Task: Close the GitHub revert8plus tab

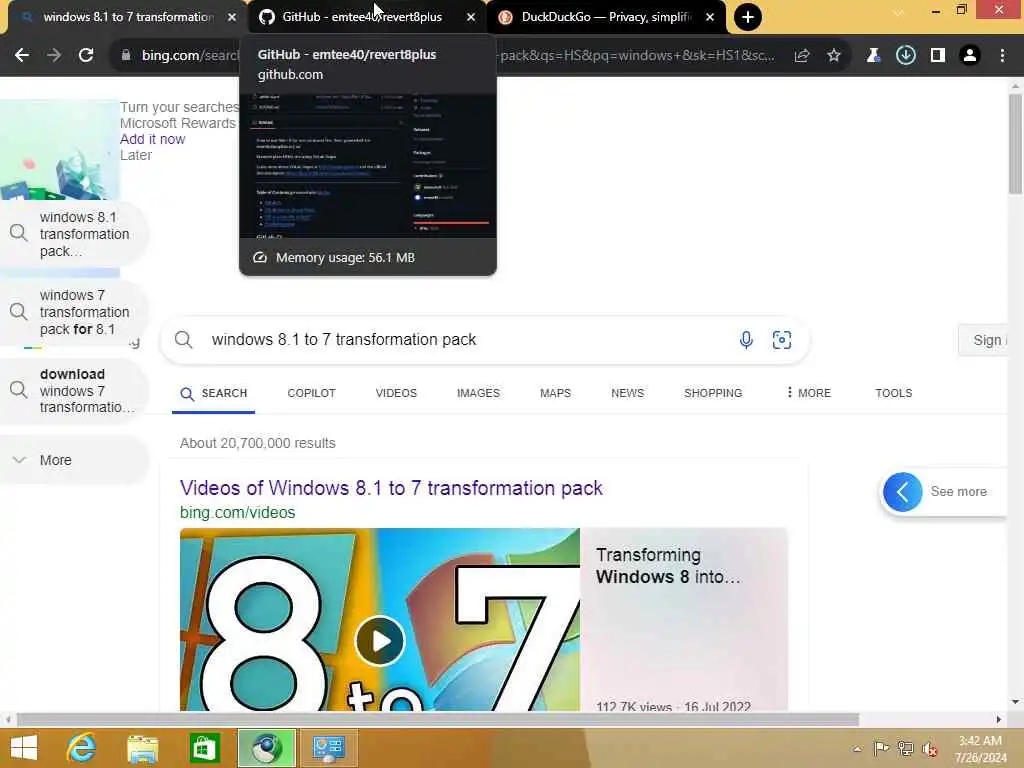Action: pos(471,17)
